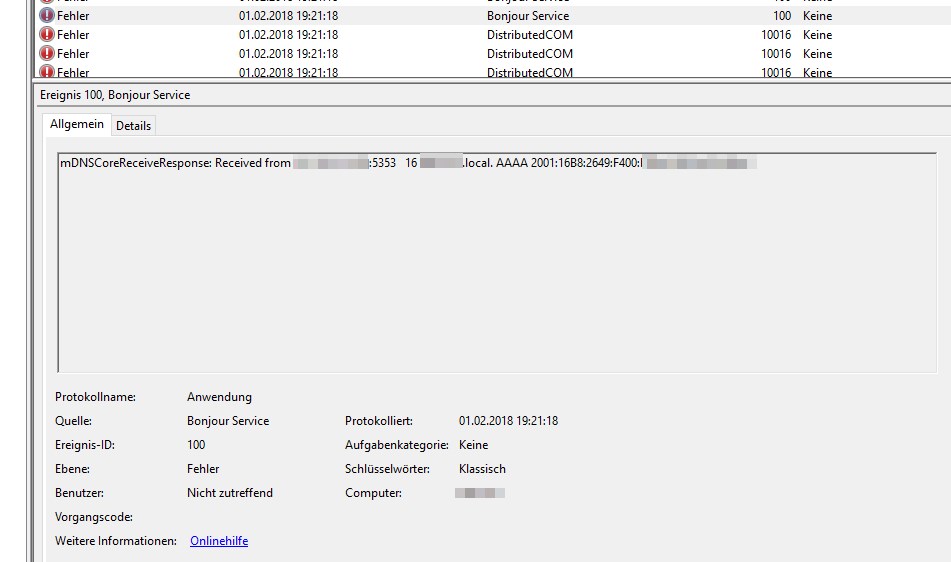This screenshot has width=951, height=562.
Task: Click event ID 100 in the Bonjour Service list row
Action: click(782, 16)
